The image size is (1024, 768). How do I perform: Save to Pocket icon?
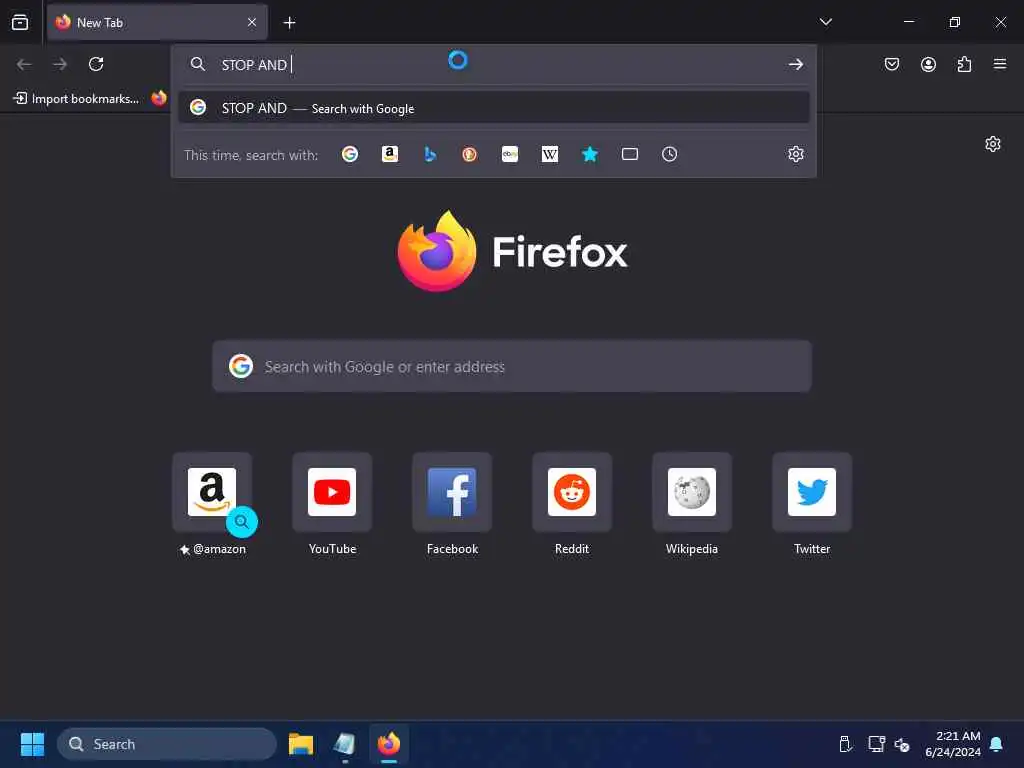pos(892,64)
